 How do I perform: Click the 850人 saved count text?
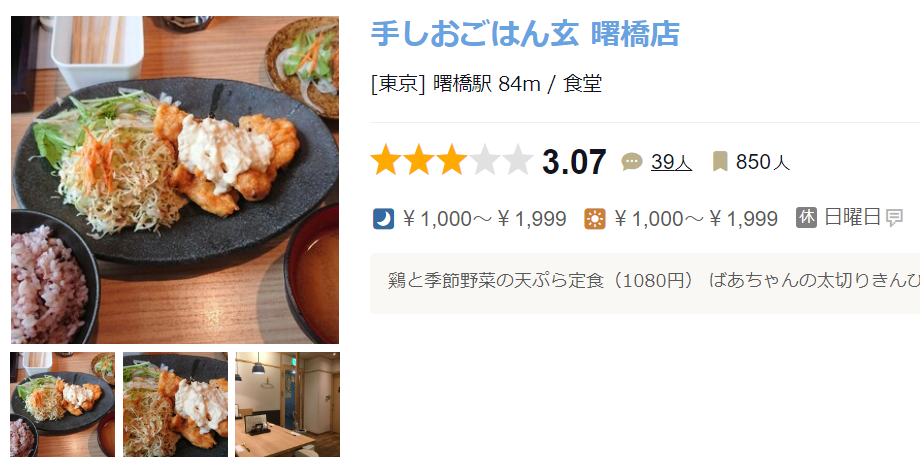763,162
